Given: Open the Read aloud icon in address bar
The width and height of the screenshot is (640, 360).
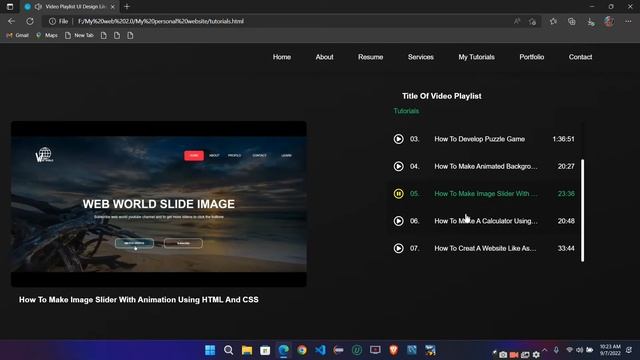Looking at the screenshot, I should pos(517,21).
